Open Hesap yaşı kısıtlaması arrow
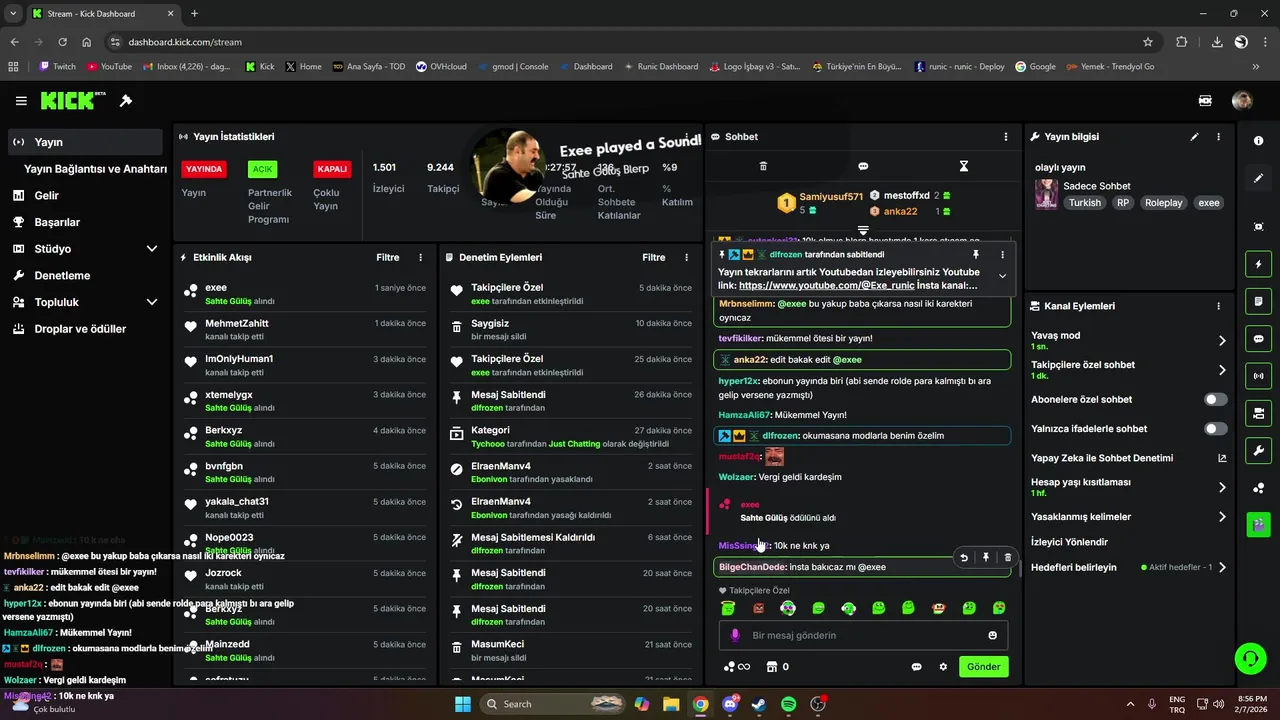 click(x=1222, y=488)
